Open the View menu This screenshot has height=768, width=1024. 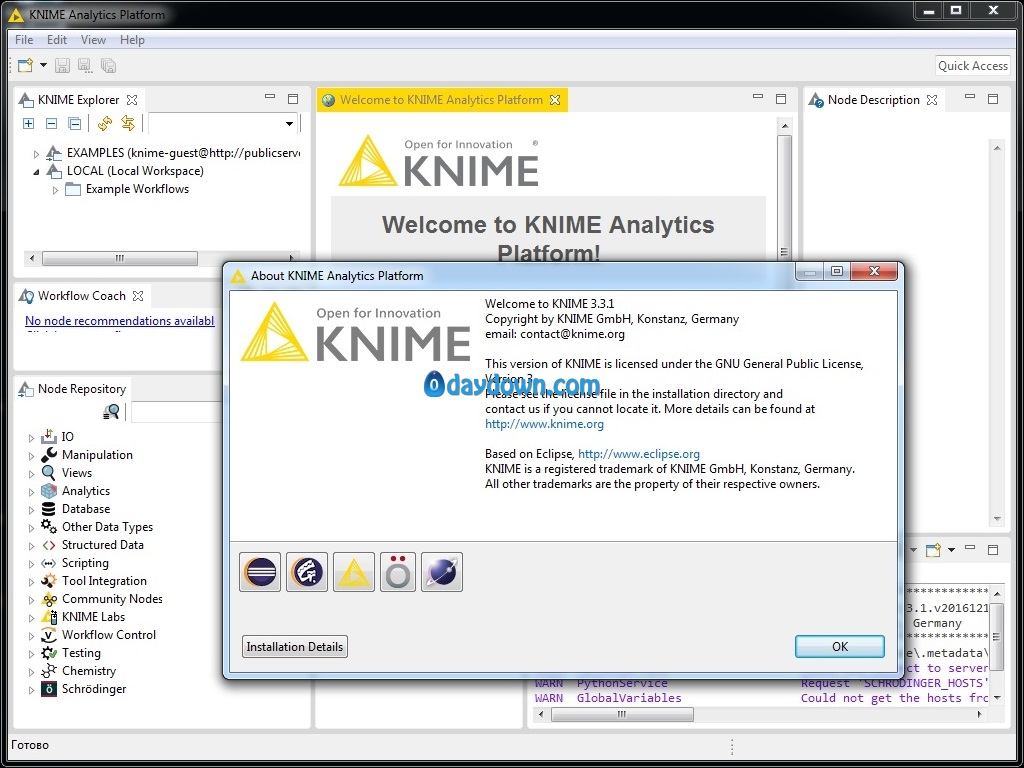[x=93, y=40]
